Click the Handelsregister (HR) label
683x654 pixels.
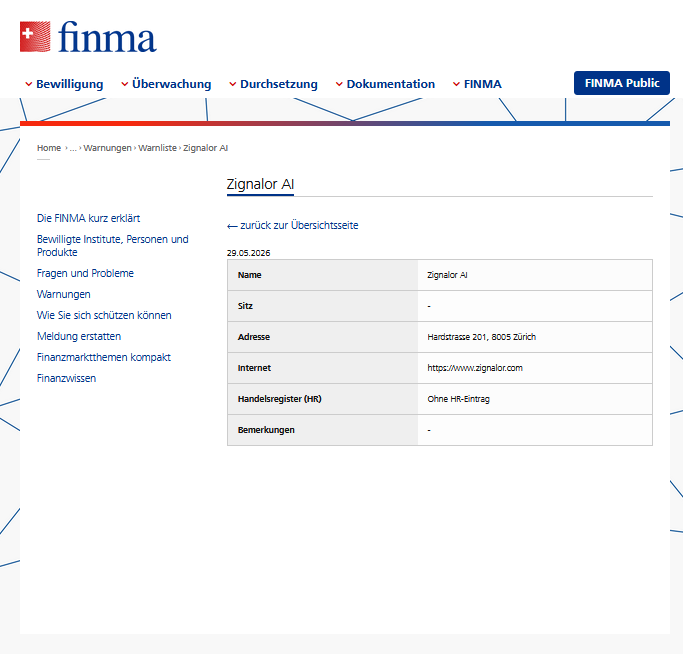pos(280,399)
